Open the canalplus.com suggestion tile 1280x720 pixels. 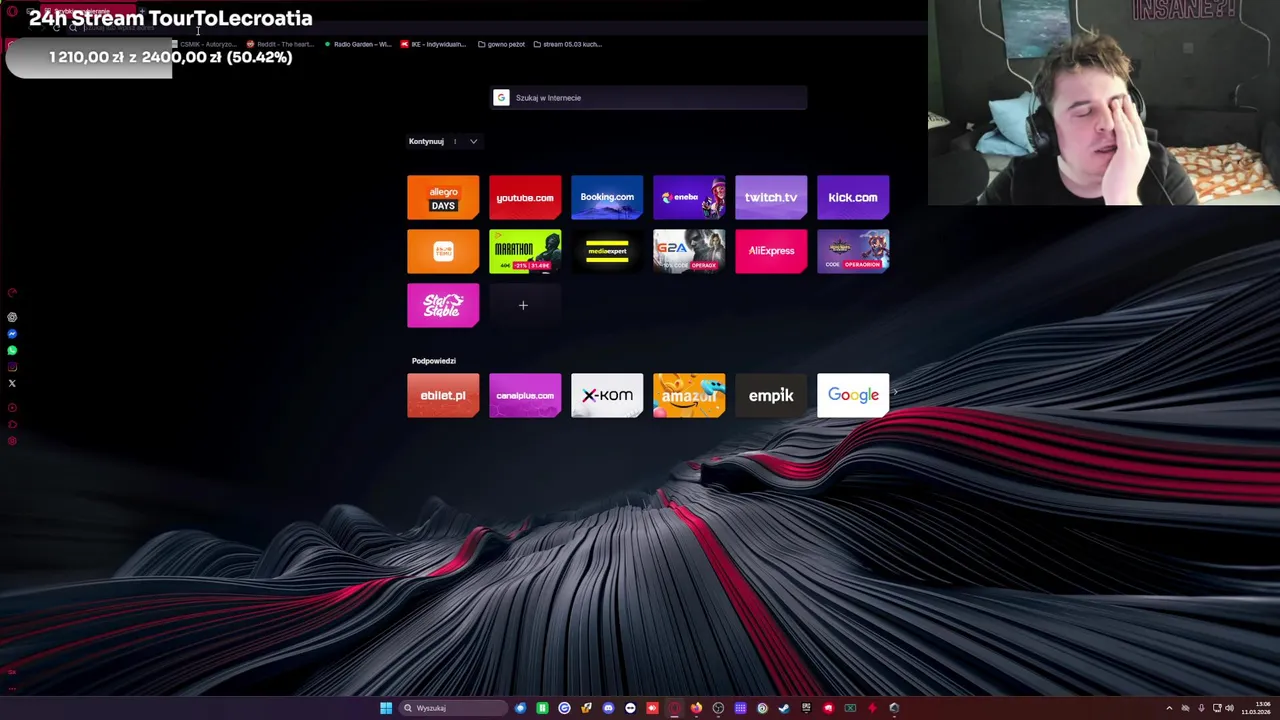coord(525,395)
